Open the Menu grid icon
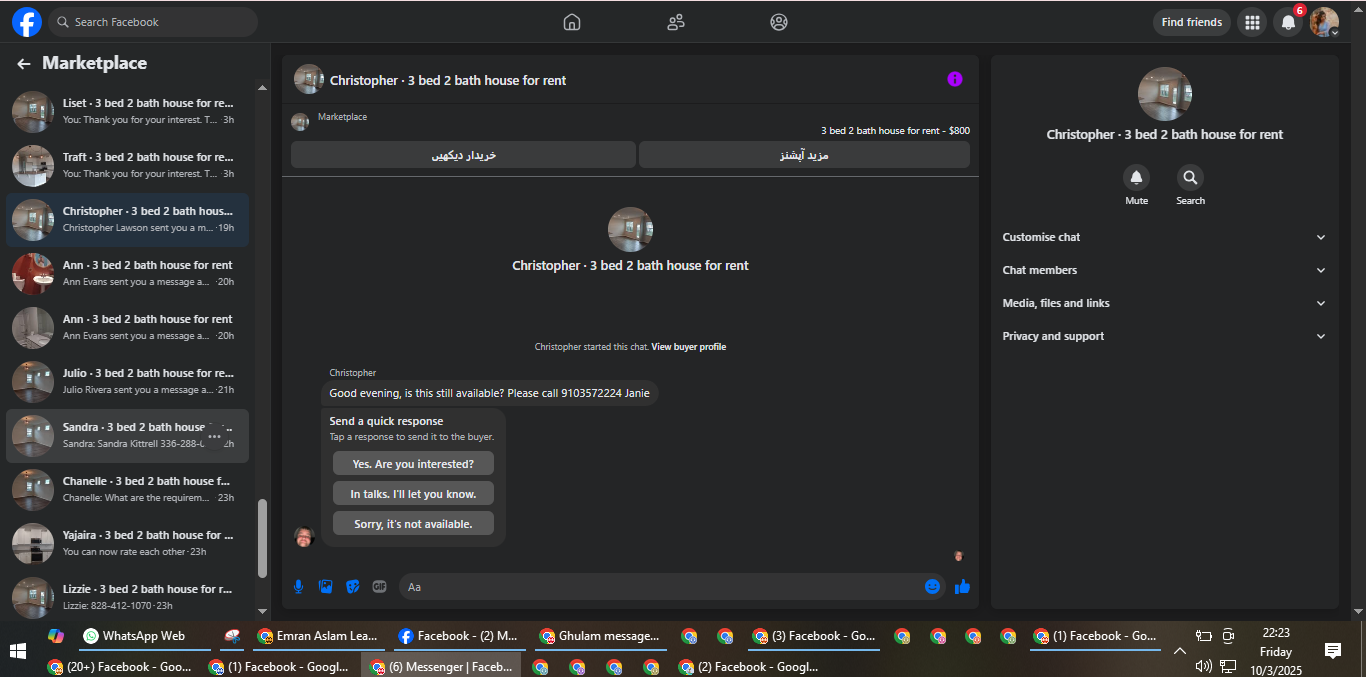Screen dimensions: 1366x677 1252,22
